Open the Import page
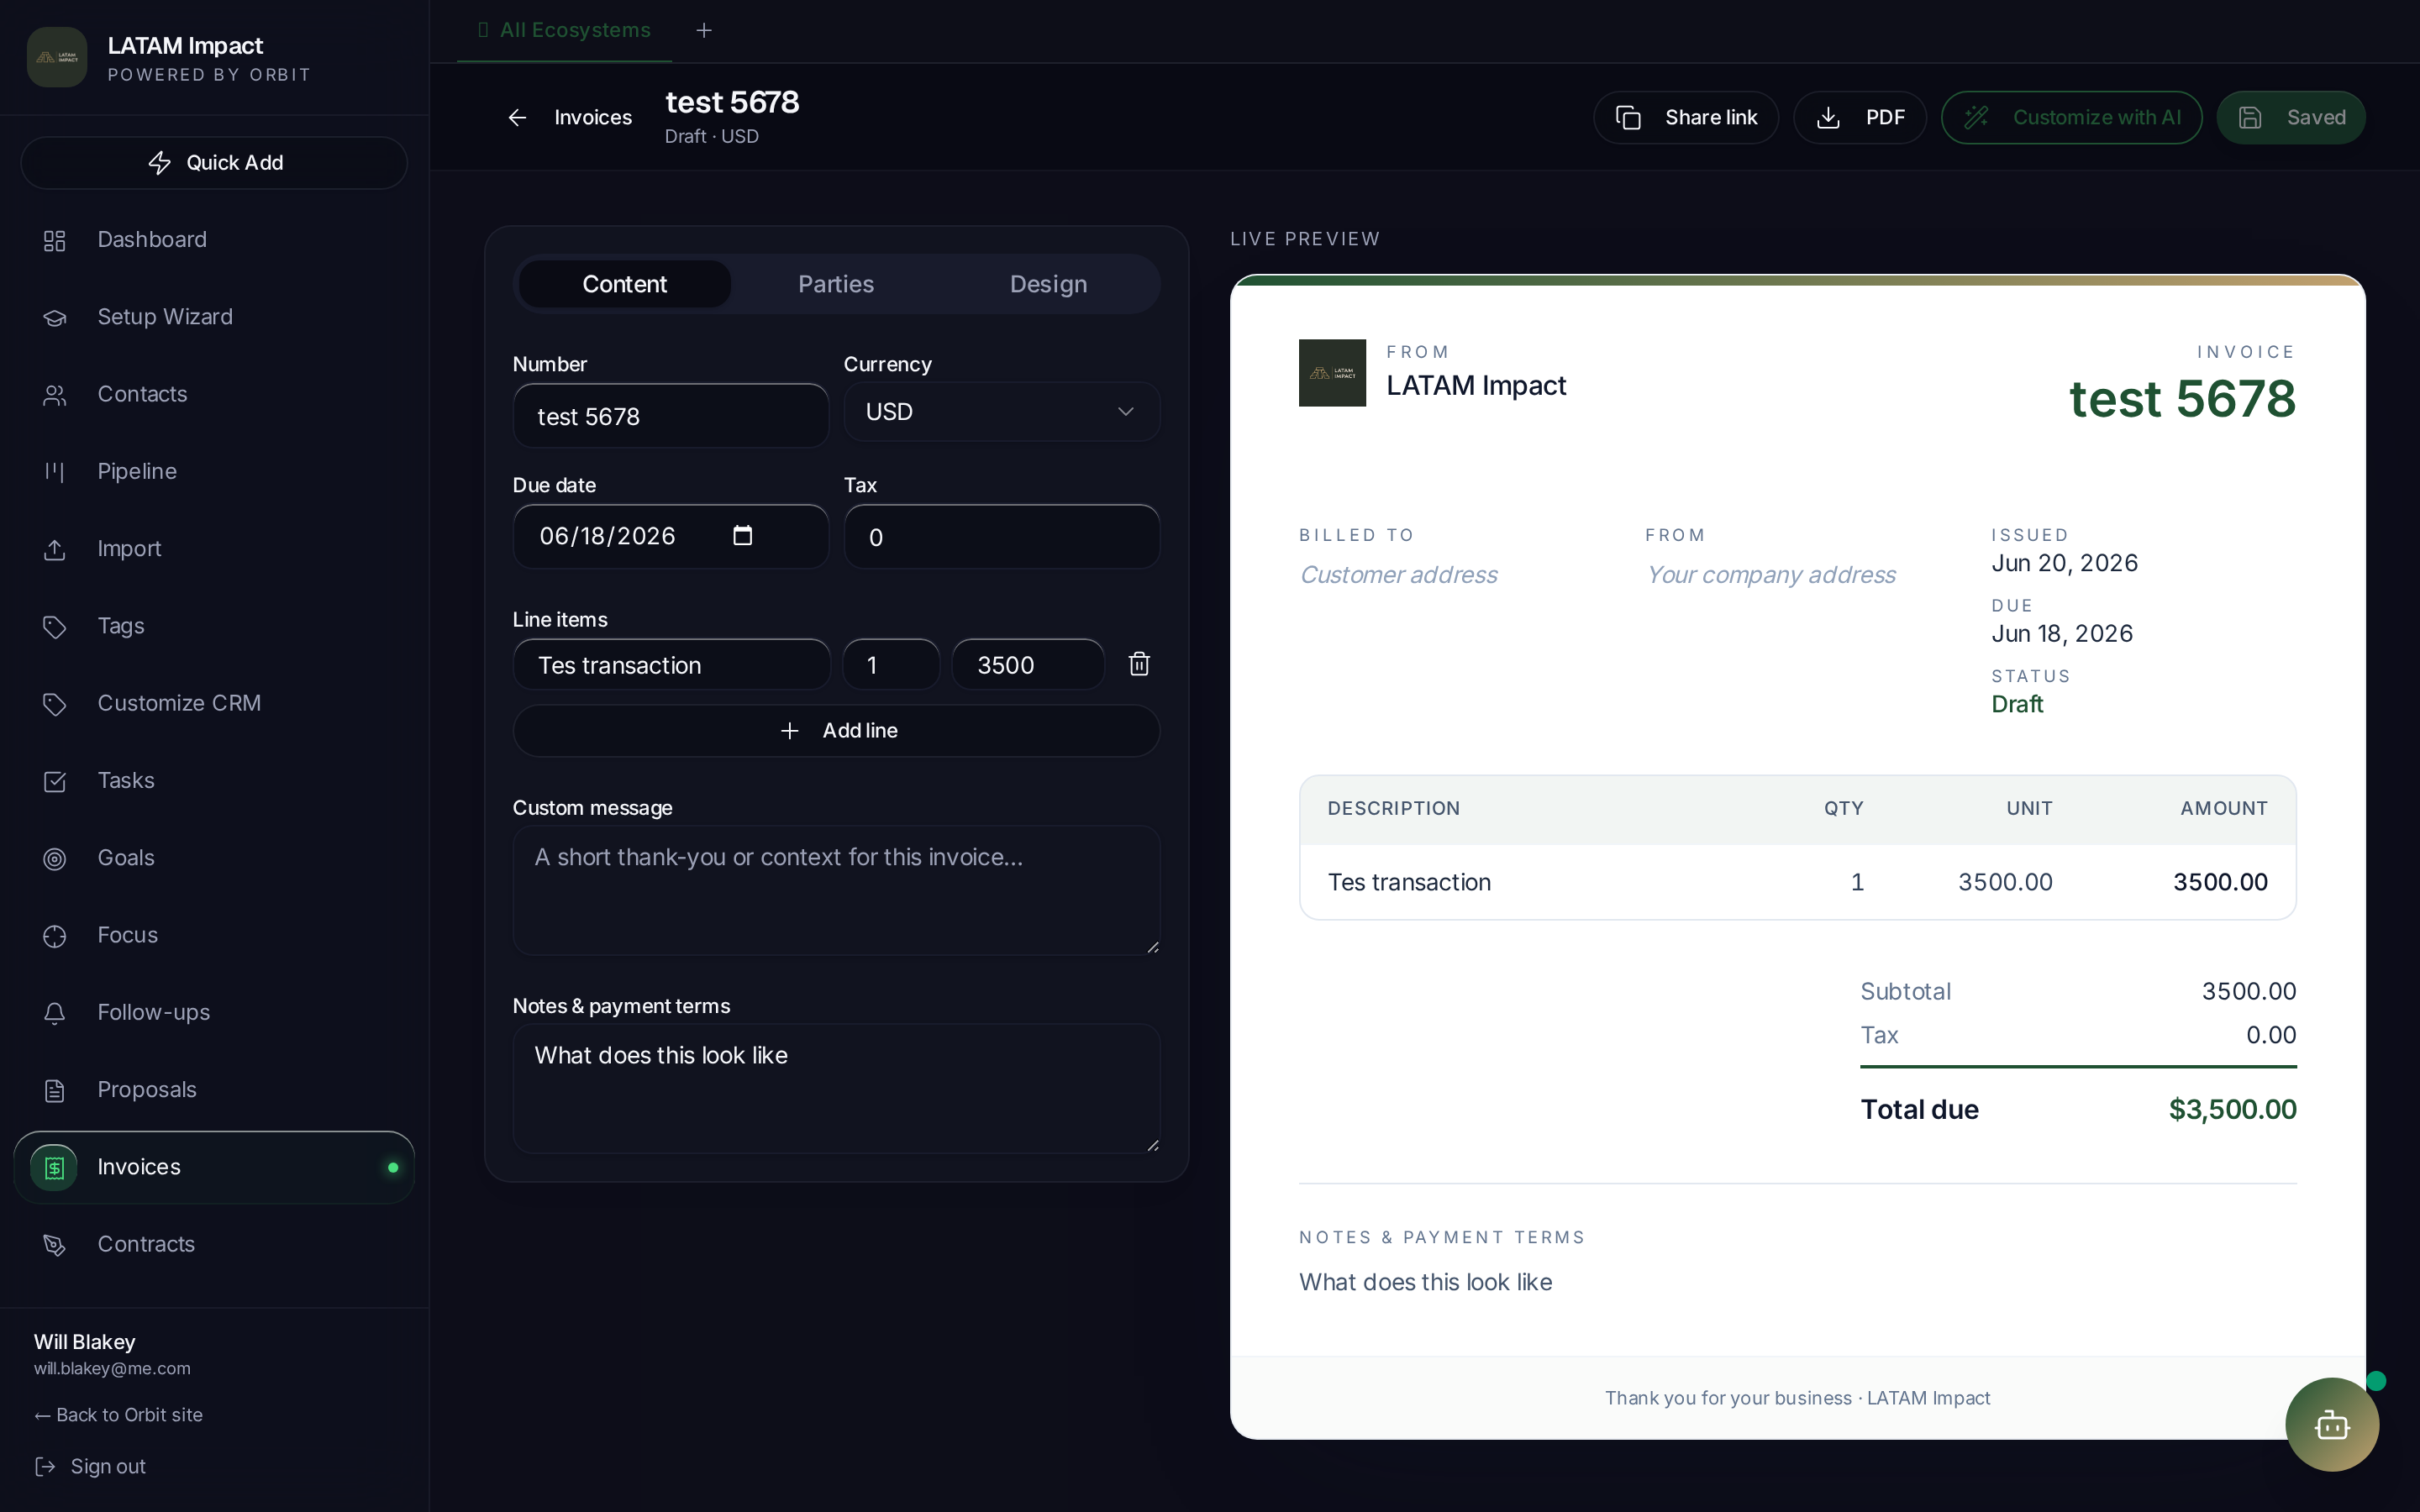The width and height of the screenshot is (2420, 1512). pyautogui.click(x=214, y=549)
